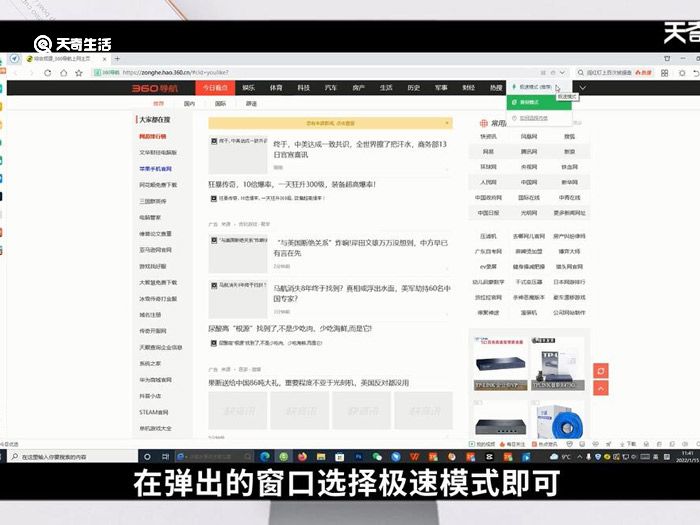Image resolution: width=700 pixels, height=525 pixels.
Task: Select the 国内 sub-tab
Action: [x=189, y=104]
